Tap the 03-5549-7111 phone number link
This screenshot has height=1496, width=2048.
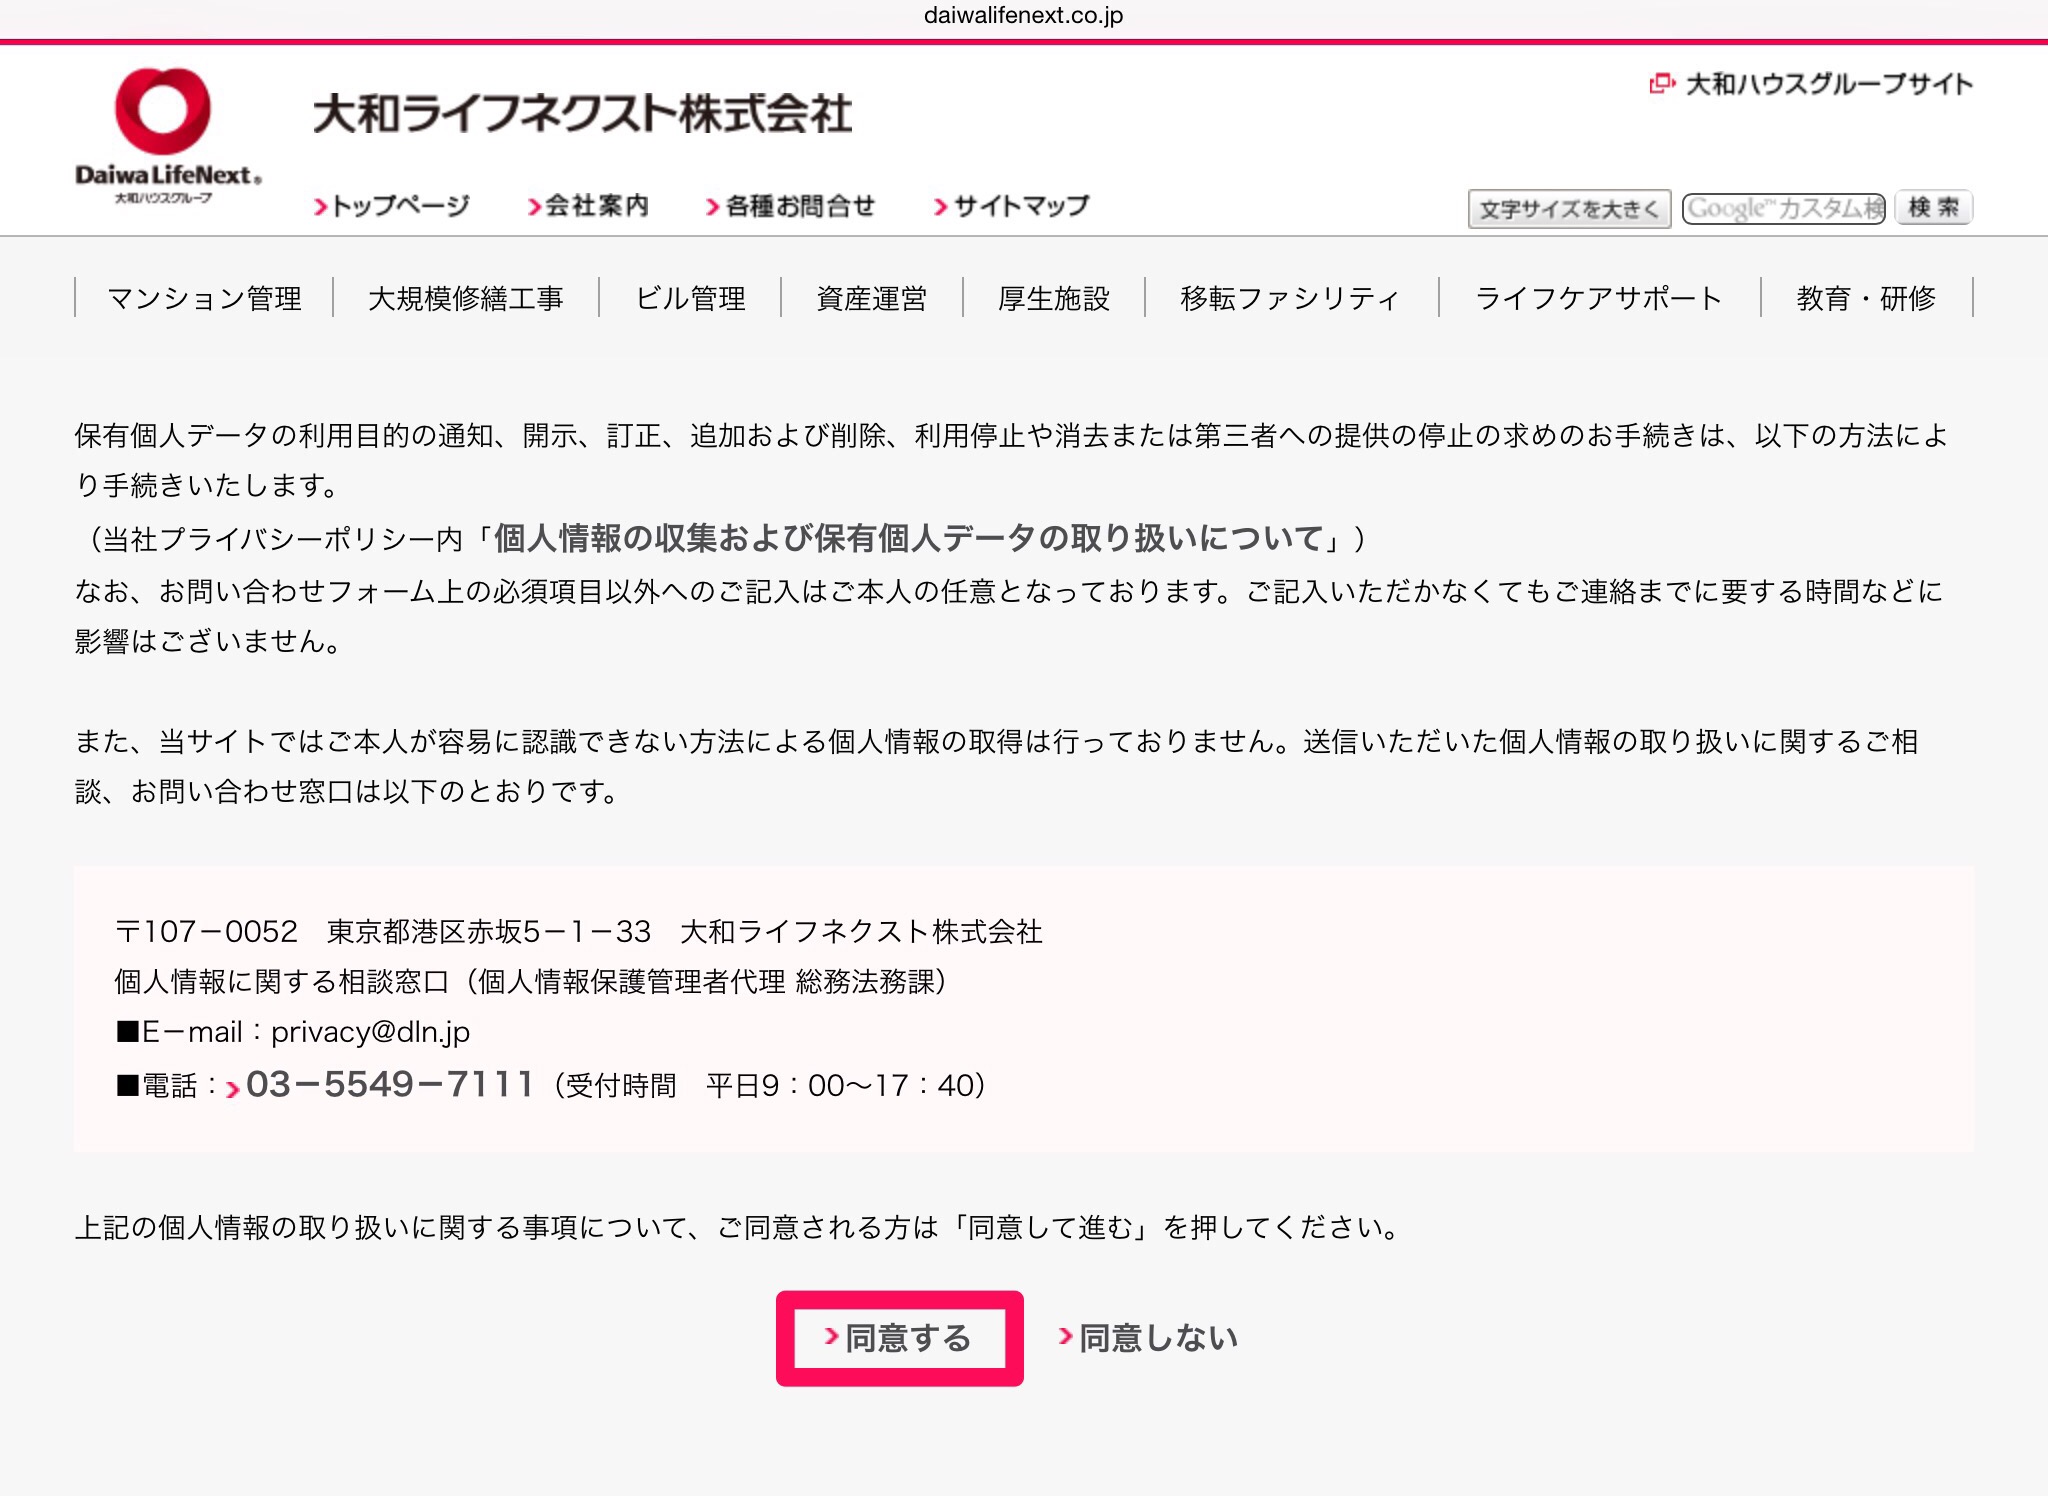click(388, 1085)
